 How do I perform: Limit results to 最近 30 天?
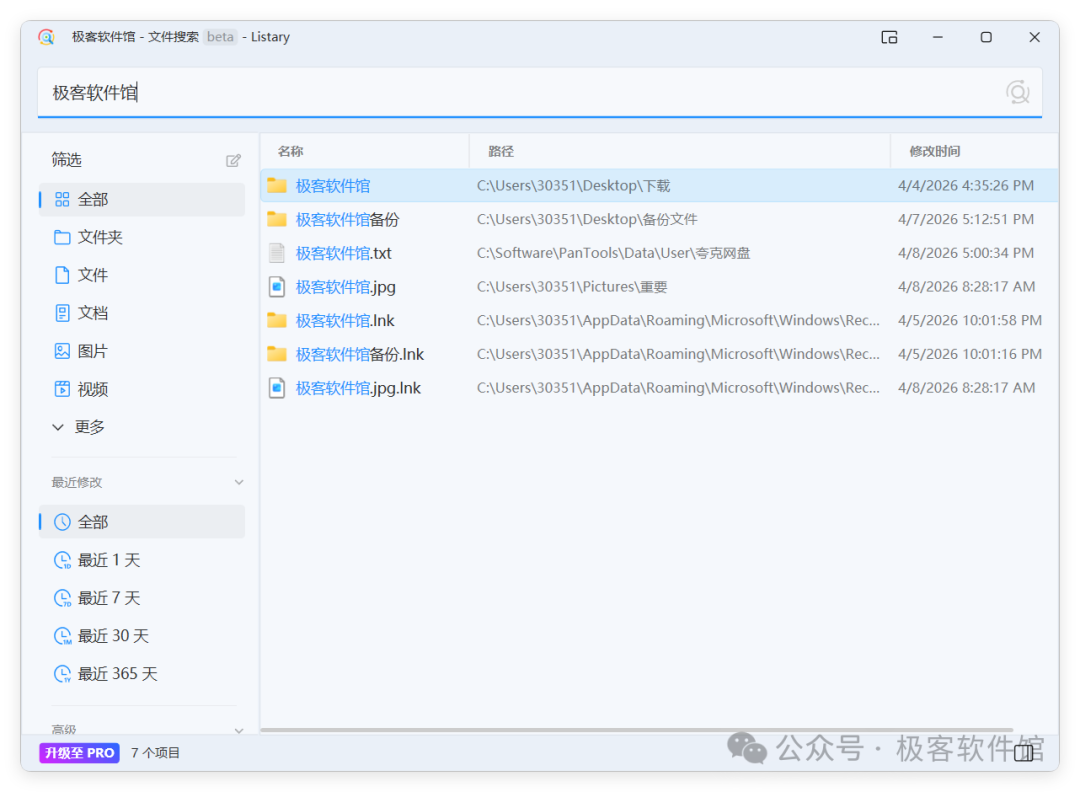coord(142,636)
